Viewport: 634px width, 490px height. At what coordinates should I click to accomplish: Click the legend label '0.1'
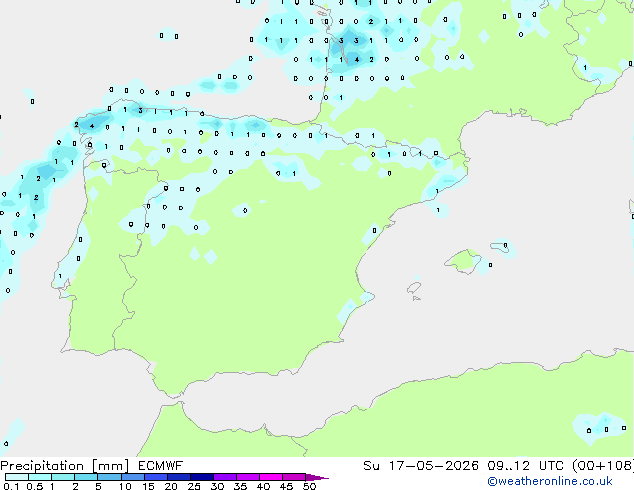[11, 486]
